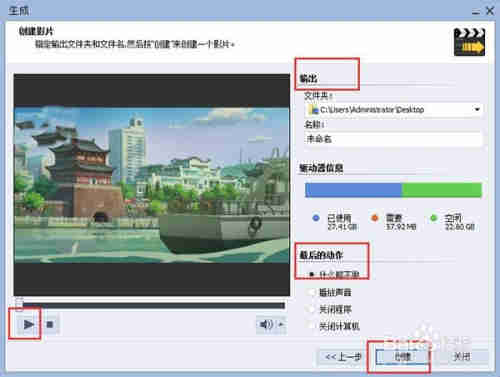
Task: Click the video preview image
Action: click(152, 185)
